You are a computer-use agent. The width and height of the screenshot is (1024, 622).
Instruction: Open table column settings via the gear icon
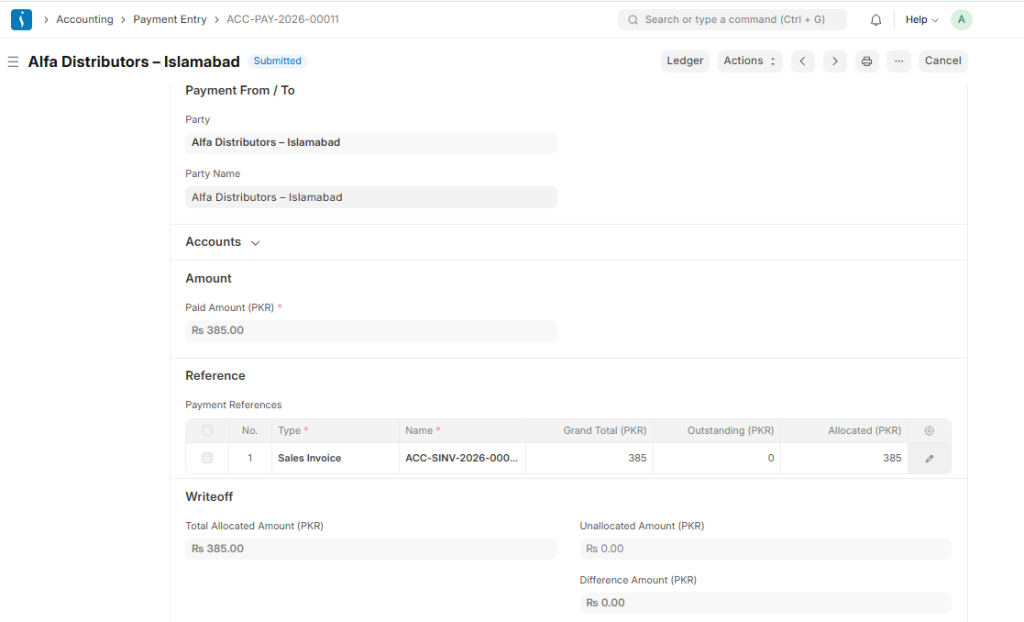[x=928, y=430]
